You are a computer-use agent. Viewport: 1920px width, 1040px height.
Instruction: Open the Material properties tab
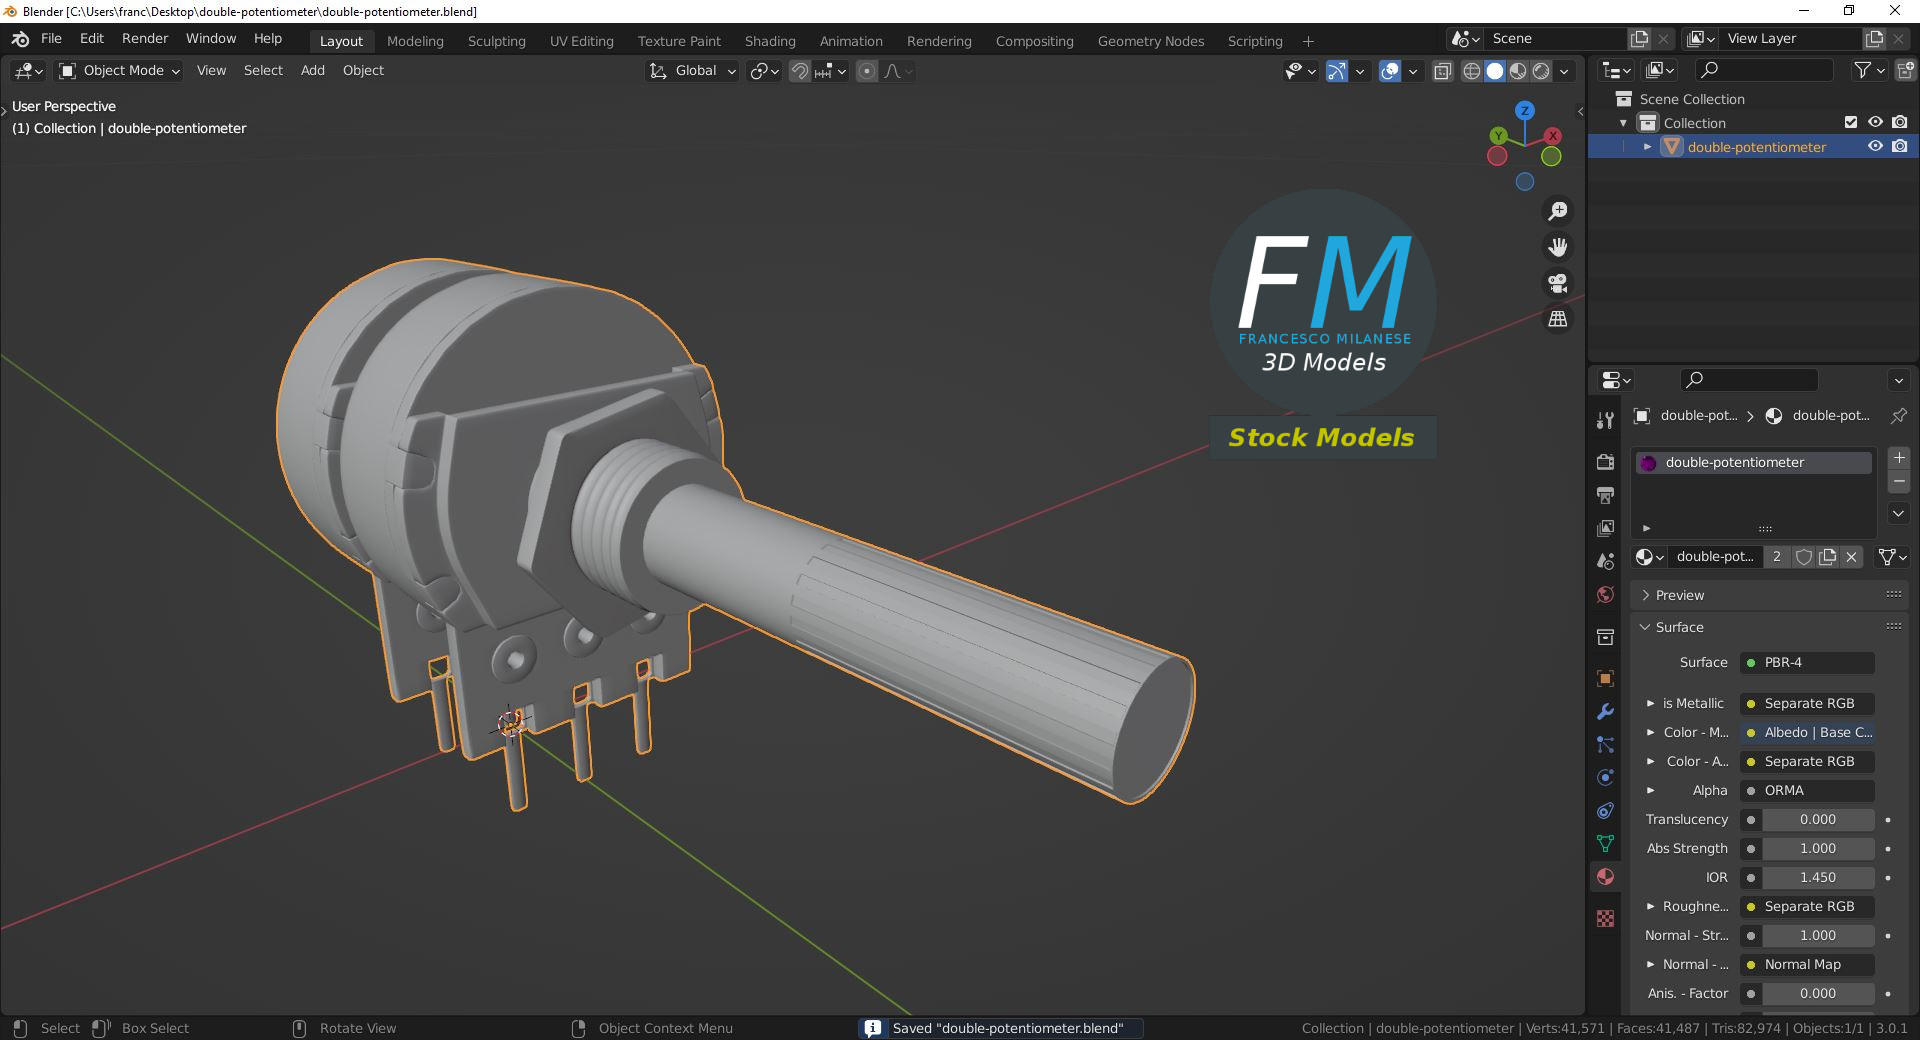(x=1605, y=877)
